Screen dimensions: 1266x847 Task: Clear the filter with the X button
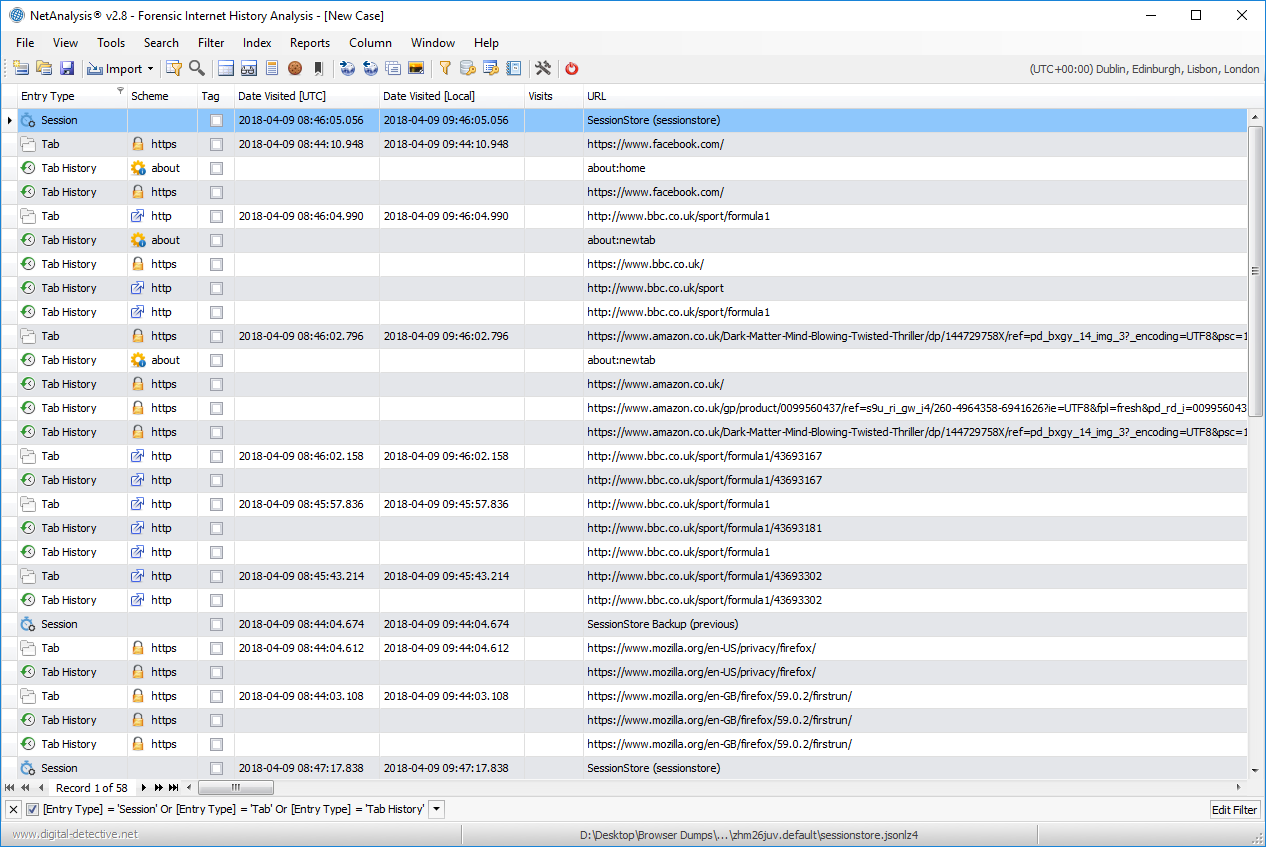pos(13,809)
